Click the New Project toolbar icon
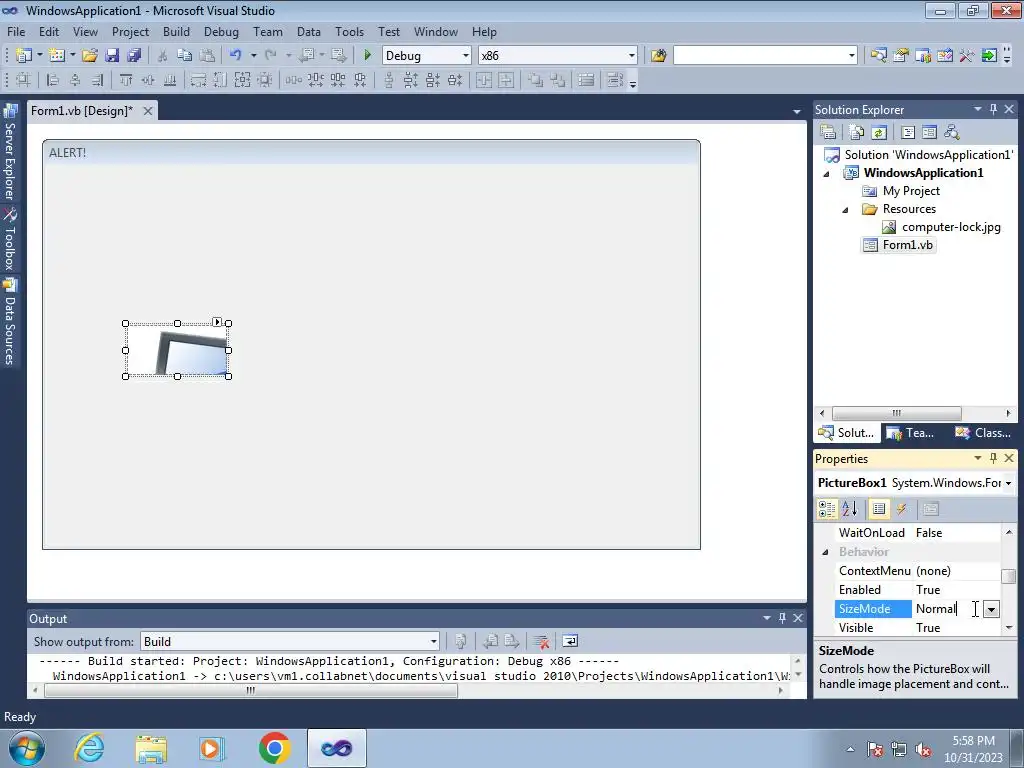The height and width of the screenshot is (768, 1024). [23, 56]
